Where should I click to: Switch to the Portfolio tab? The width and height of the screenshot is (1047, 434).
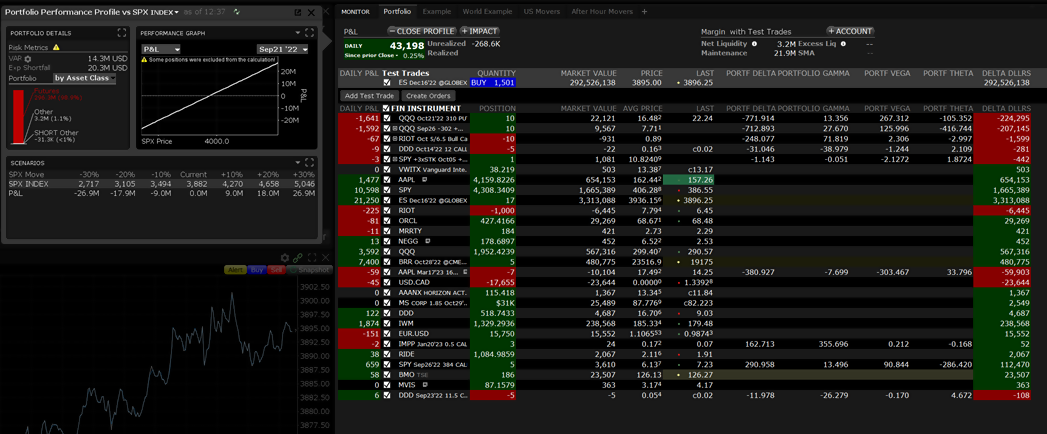pyautogui.click(x=397, y=12)
